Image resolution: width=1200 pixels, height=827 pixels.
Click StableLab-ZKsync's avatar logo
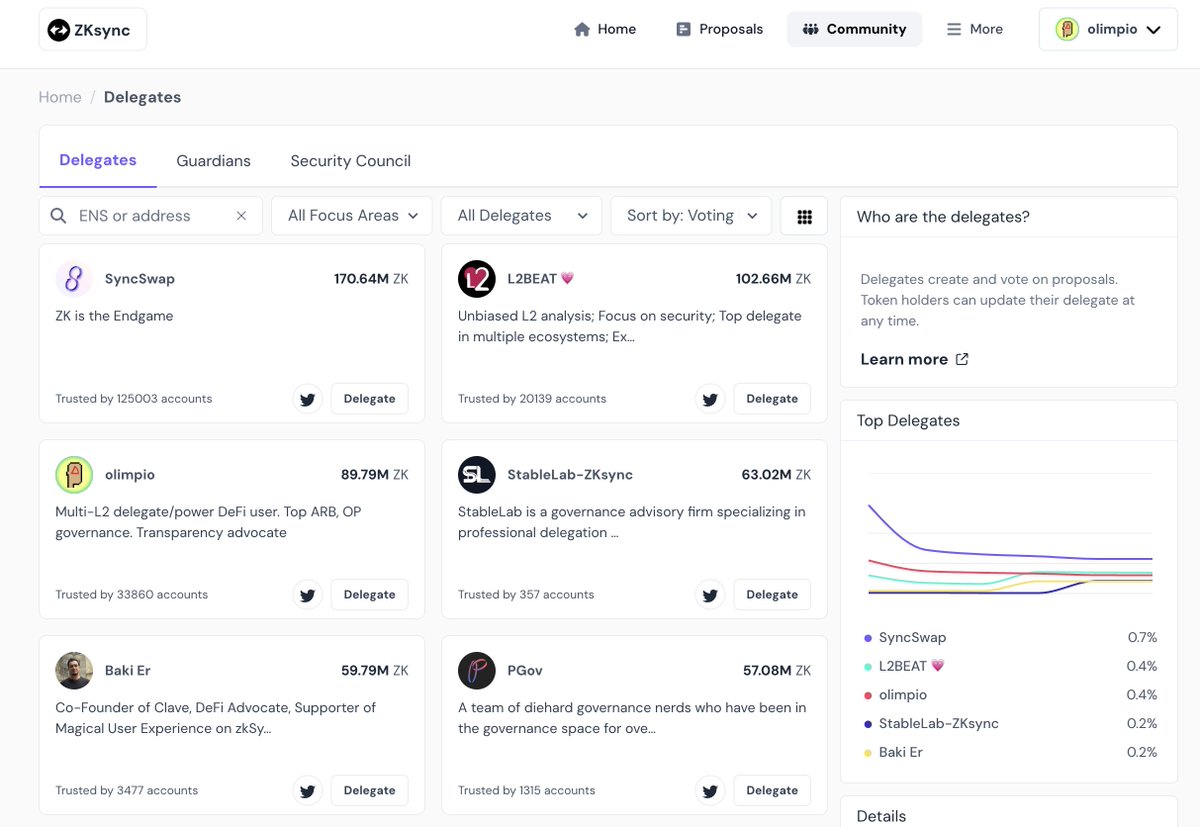coord(477,475)
